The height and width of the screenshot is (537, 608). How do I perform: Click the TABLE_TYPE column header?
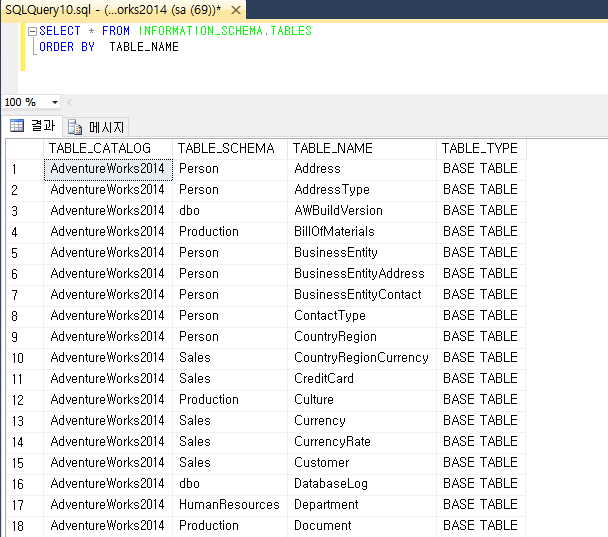pos(481,148)
